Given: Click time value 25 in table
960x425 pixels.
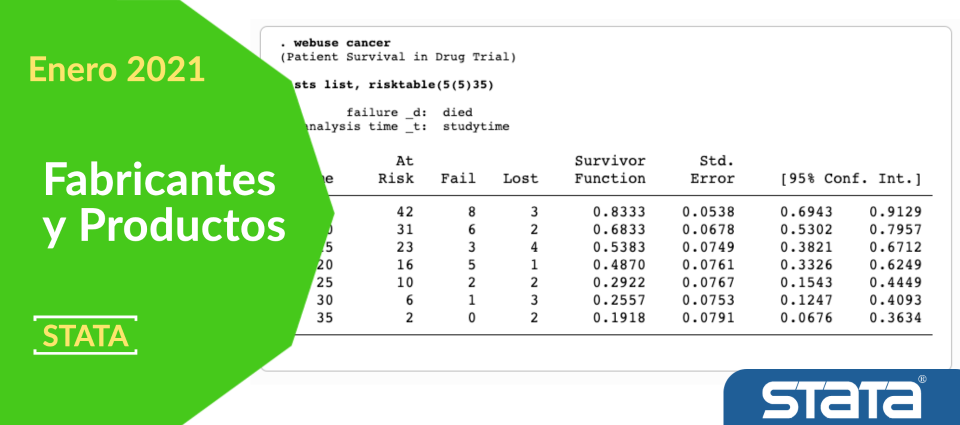Looking at the screenshot, I should [325, 283].
